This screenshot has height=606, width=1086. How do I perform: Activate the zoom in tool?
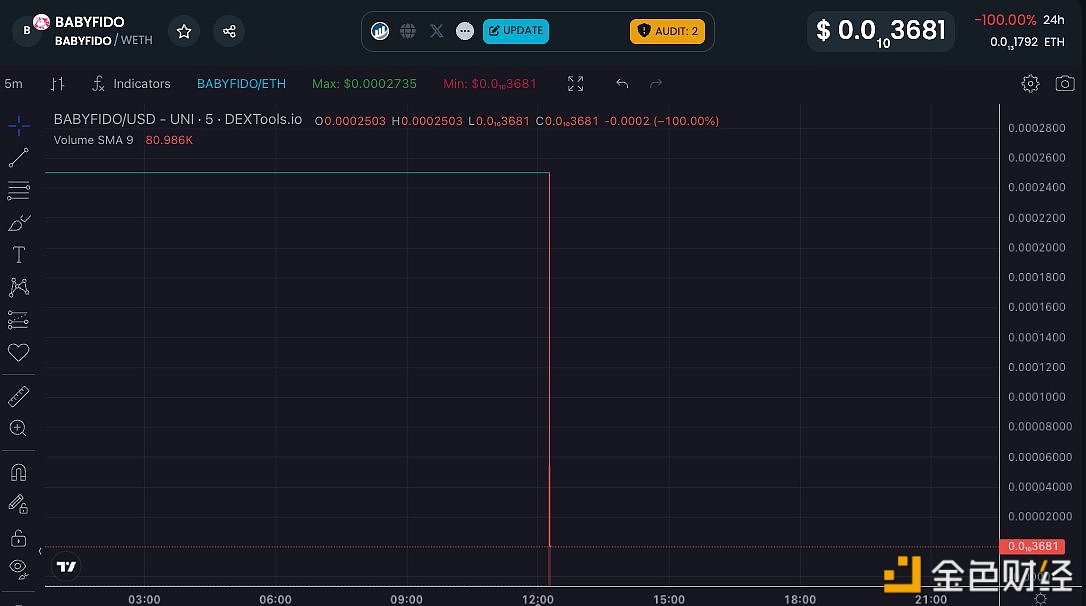click(x=19, y=428)
